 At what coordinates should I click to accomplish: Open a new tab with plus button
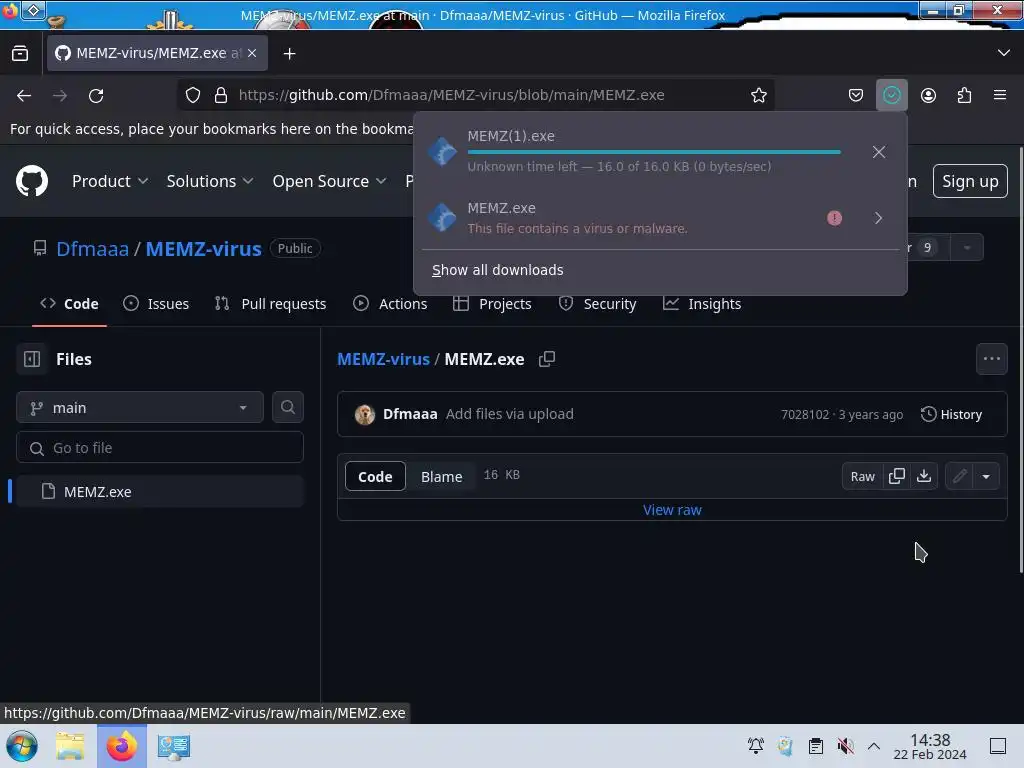[x=289, y=54]
